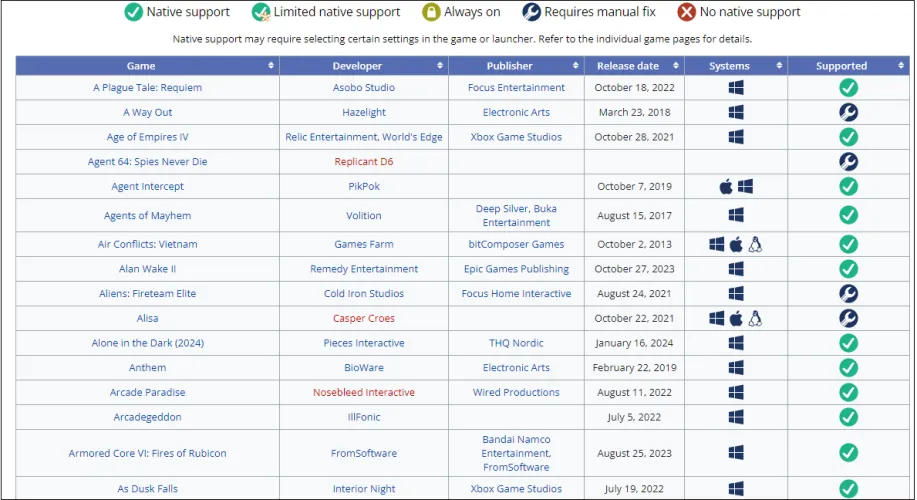Click wrench icon in Aliens: Fireteam Elite row
Viewport: 917px width, 500px height.
point(848,294)
